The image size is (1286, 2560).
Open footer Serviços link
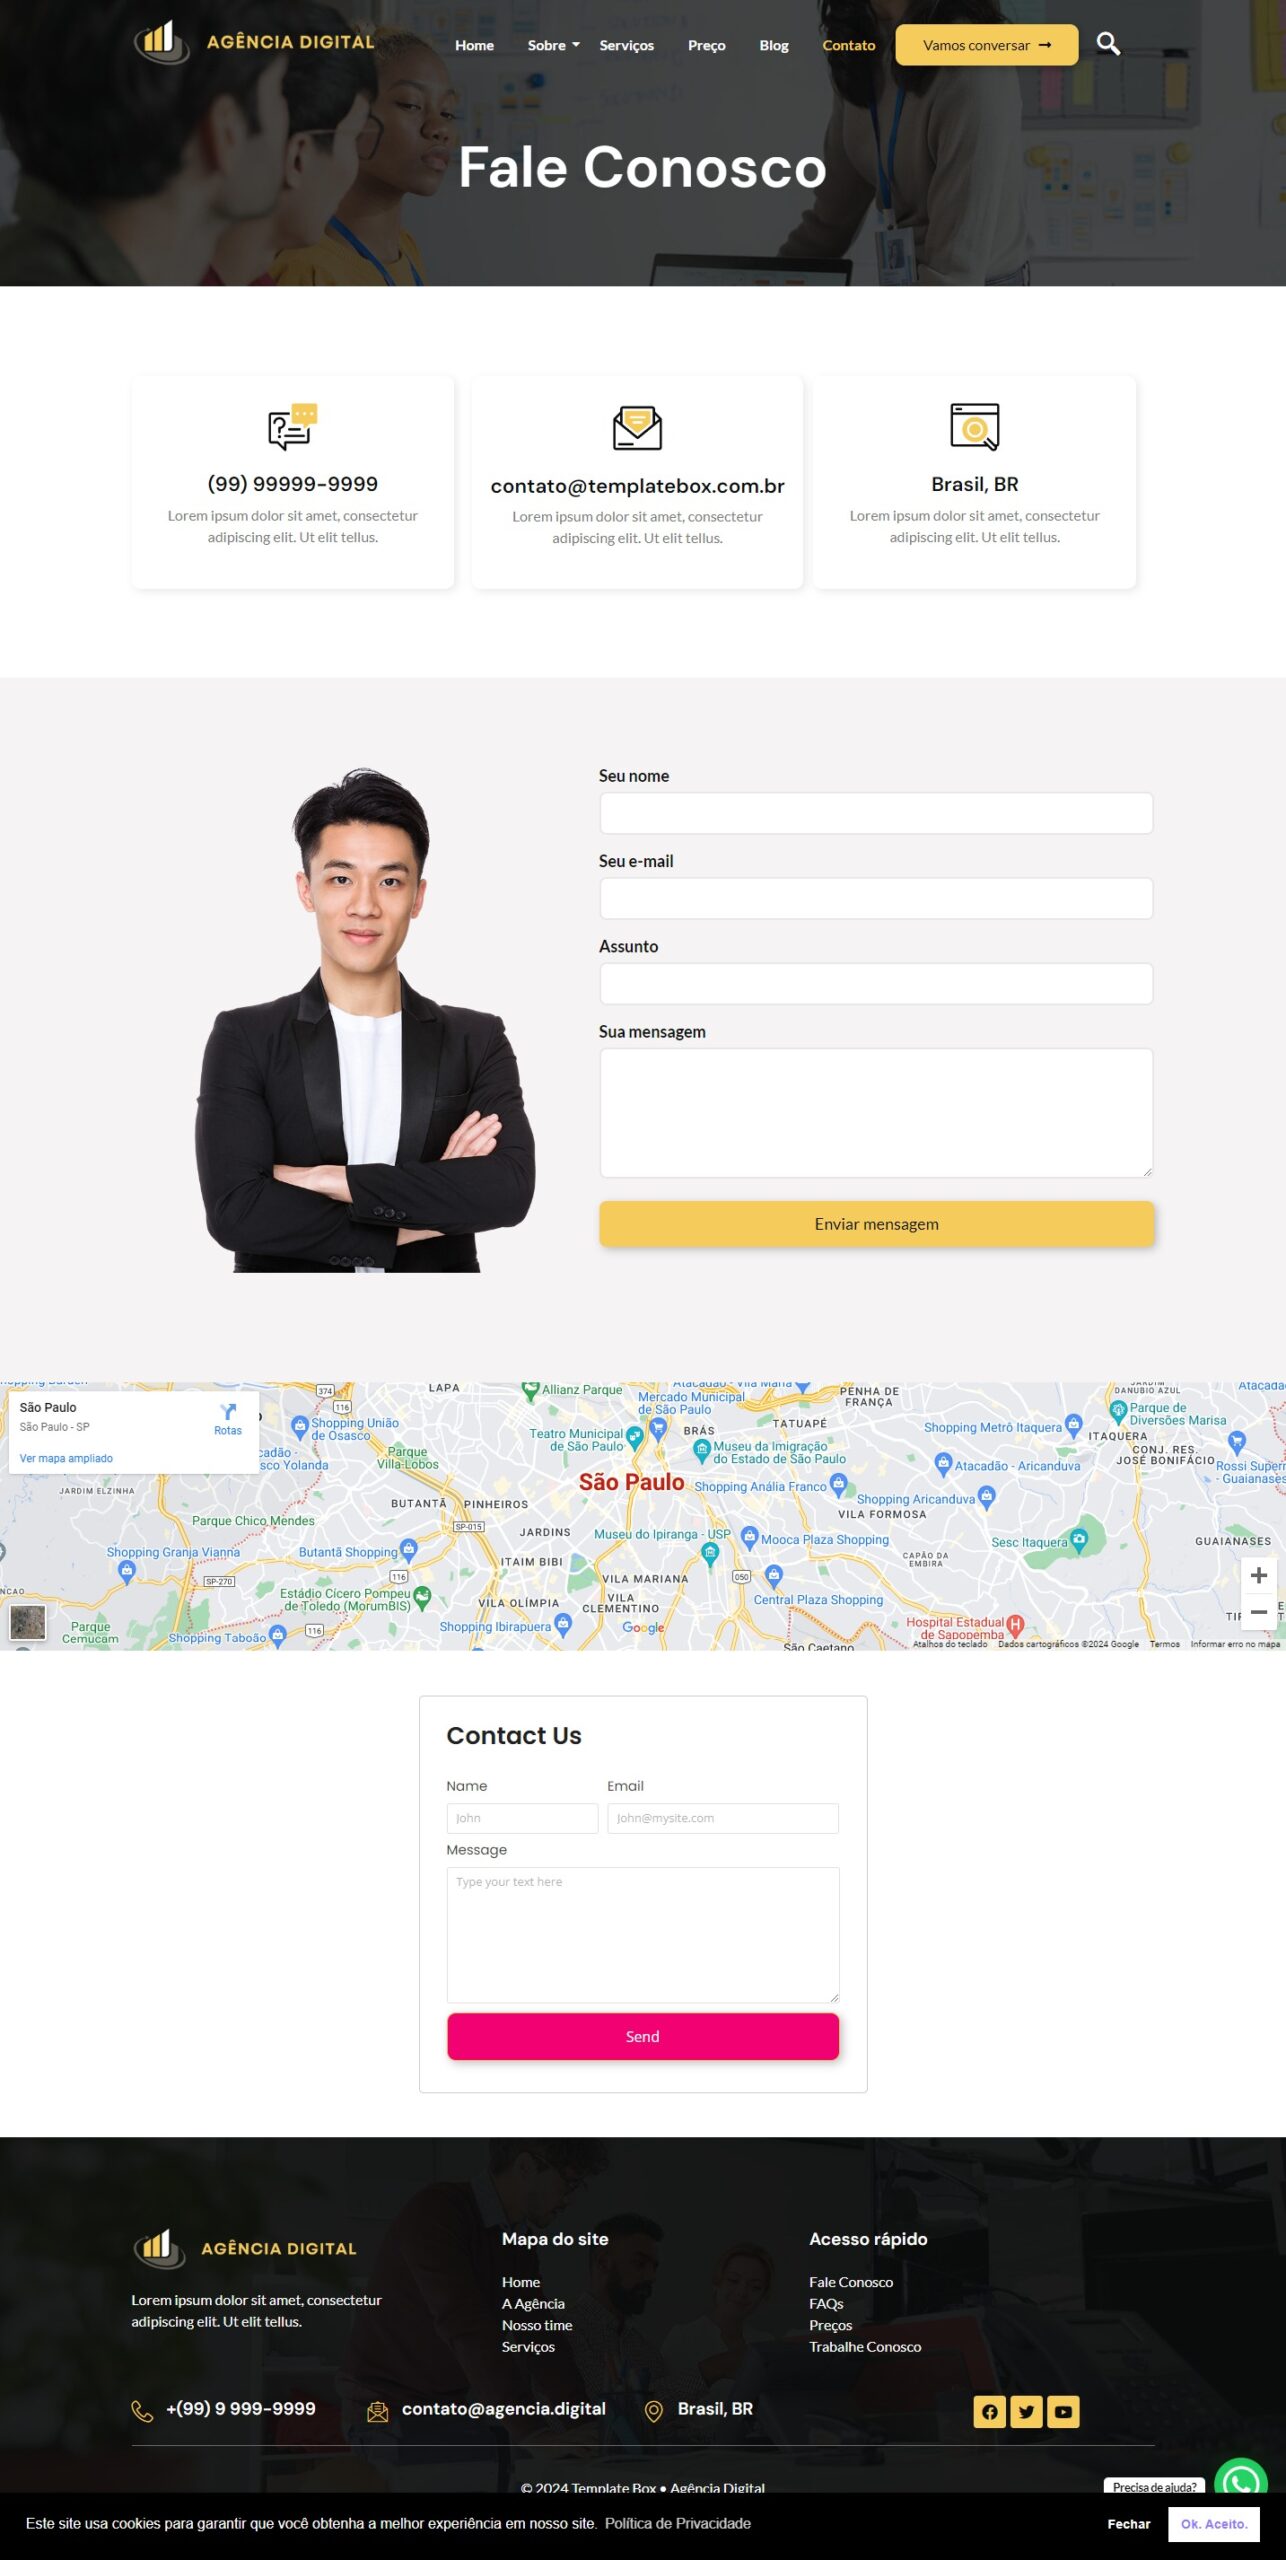click(x=528, y=2346)
